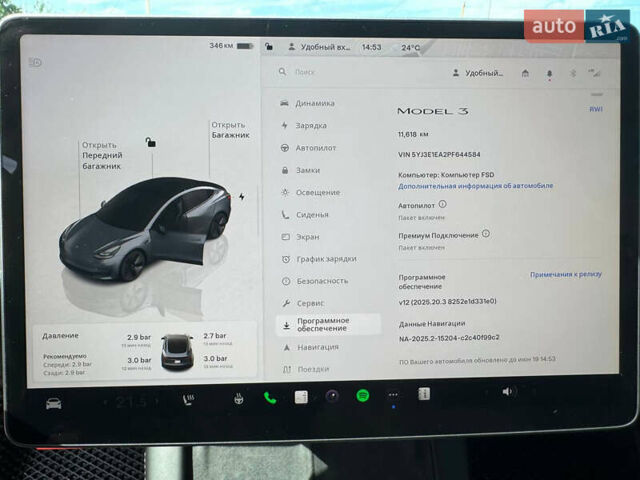Tap info icon next to Премиум Подключение
640x480 pixels.
click(486, 233)
